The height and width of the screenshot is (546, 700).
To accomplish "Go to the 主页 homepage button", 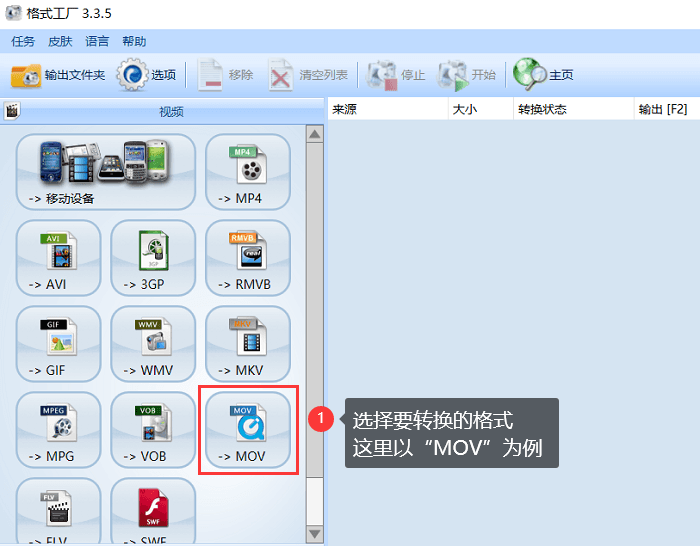I will (x=543, y=75).
